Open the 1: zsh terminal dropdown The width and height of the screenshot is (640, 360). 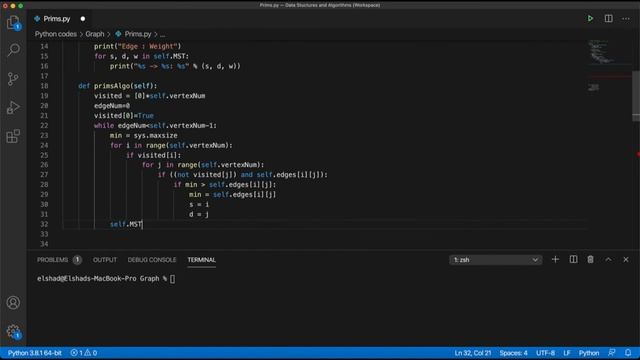pyautogui.click(x=496, y=260)
